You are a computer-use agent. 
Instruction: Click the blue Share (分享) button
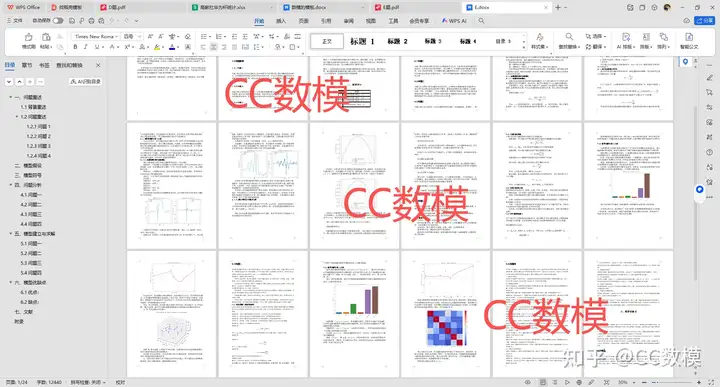pyautogui.click(x=704, y=21)
